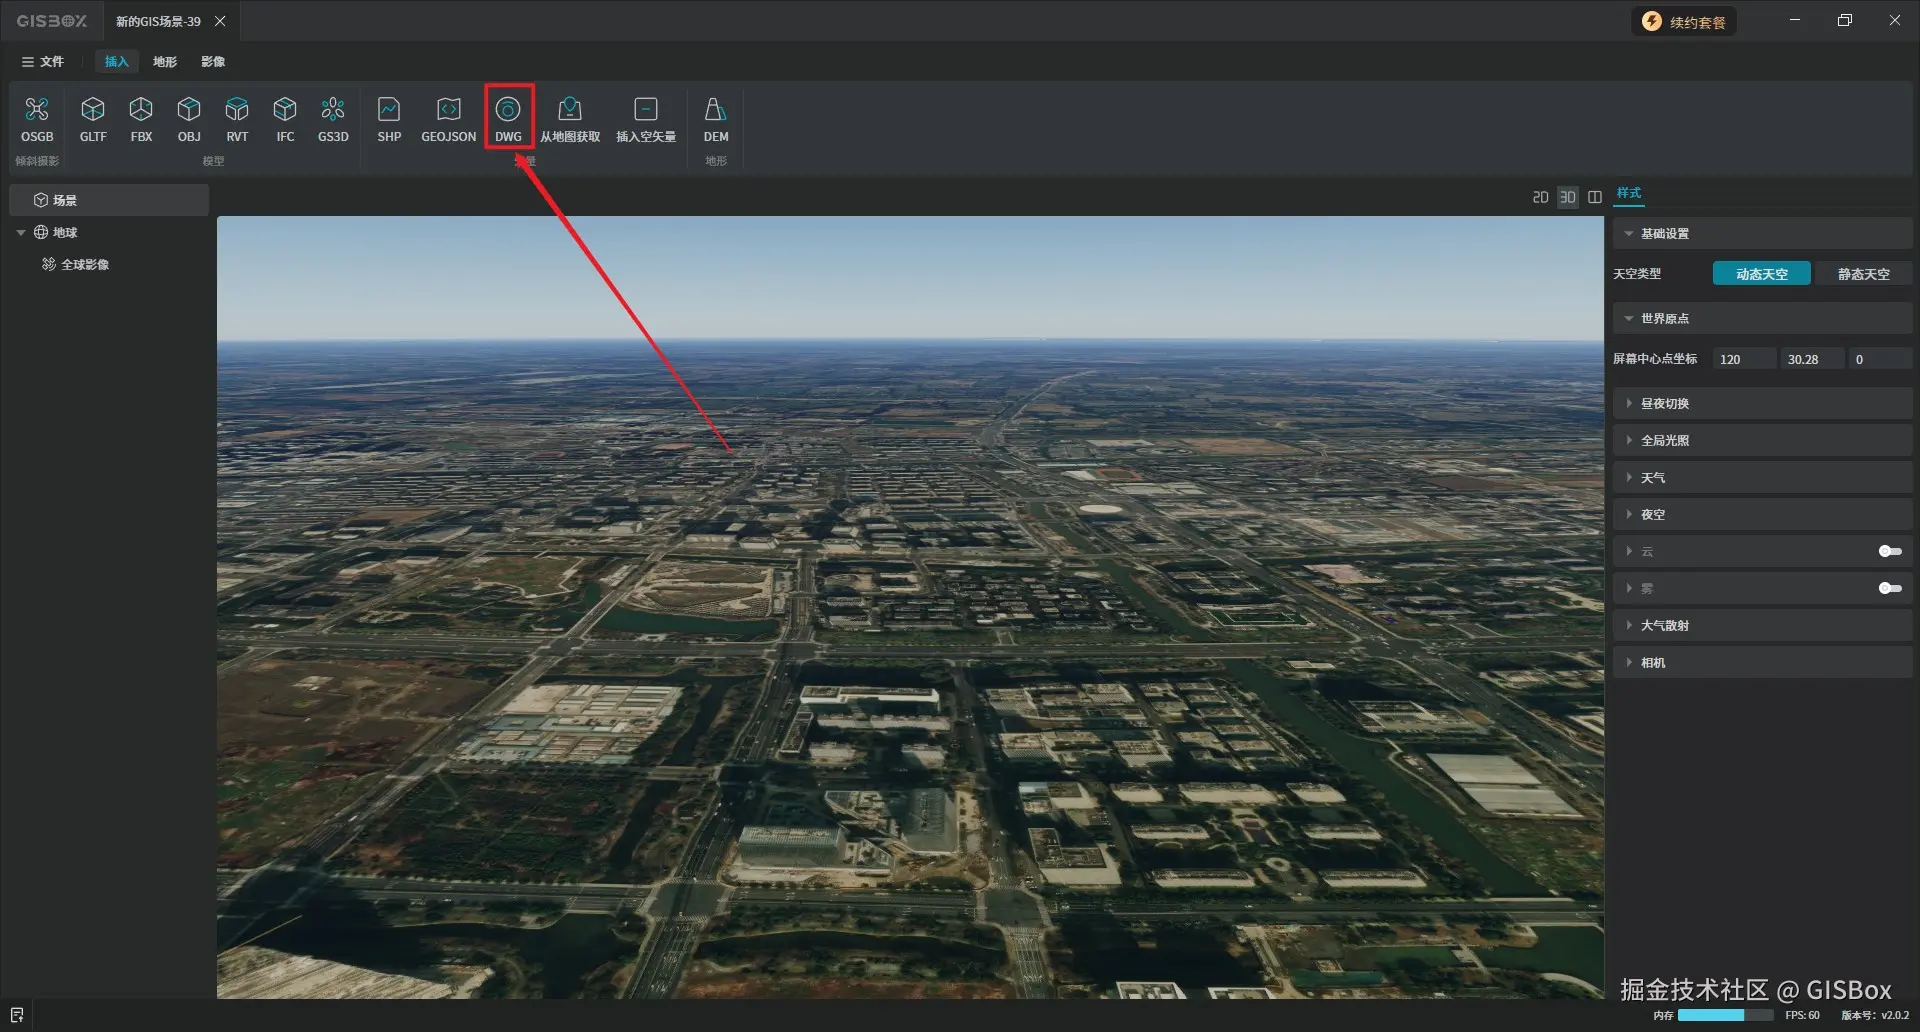Select the 场景 item in scene tree
Image resolution: width=1920 pixels, height=1032 pixels.
tap(109, 200)
